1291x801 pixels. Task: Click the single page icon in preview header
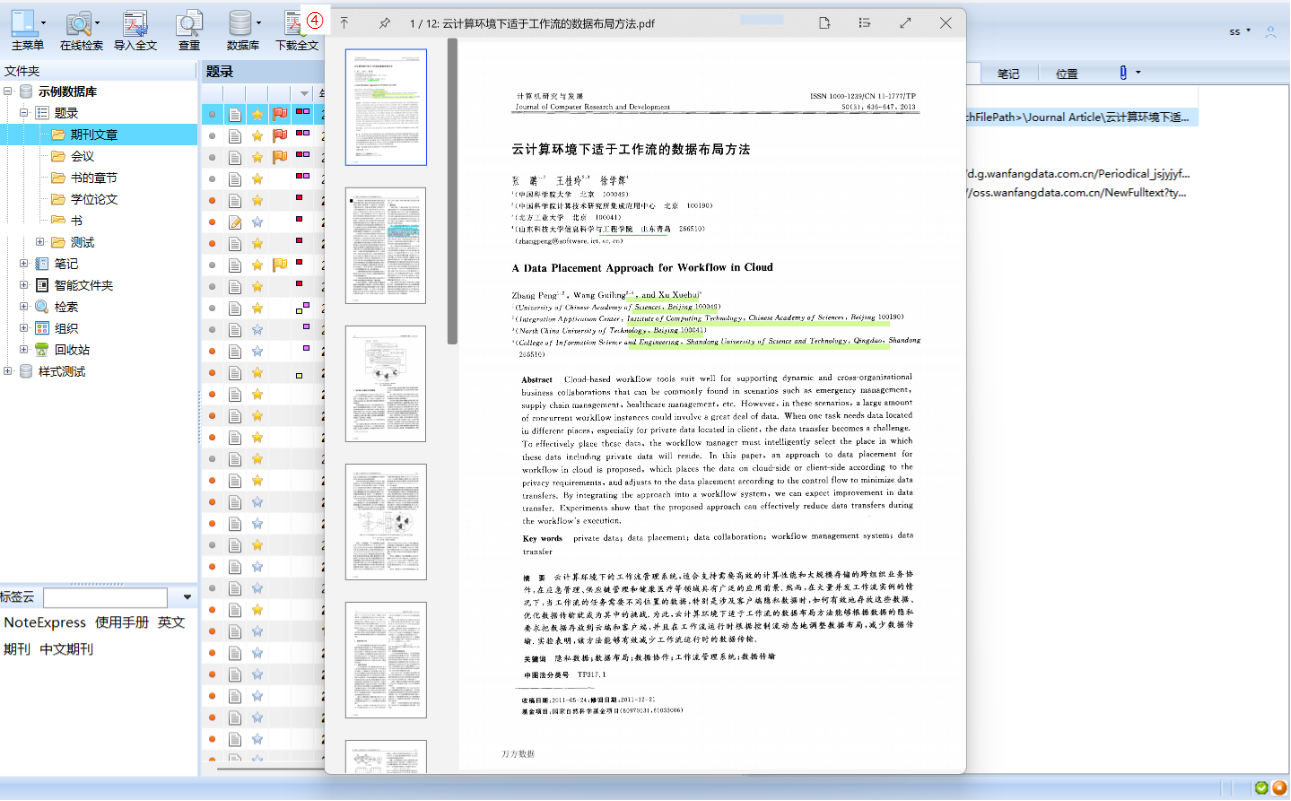pos(825,23)
